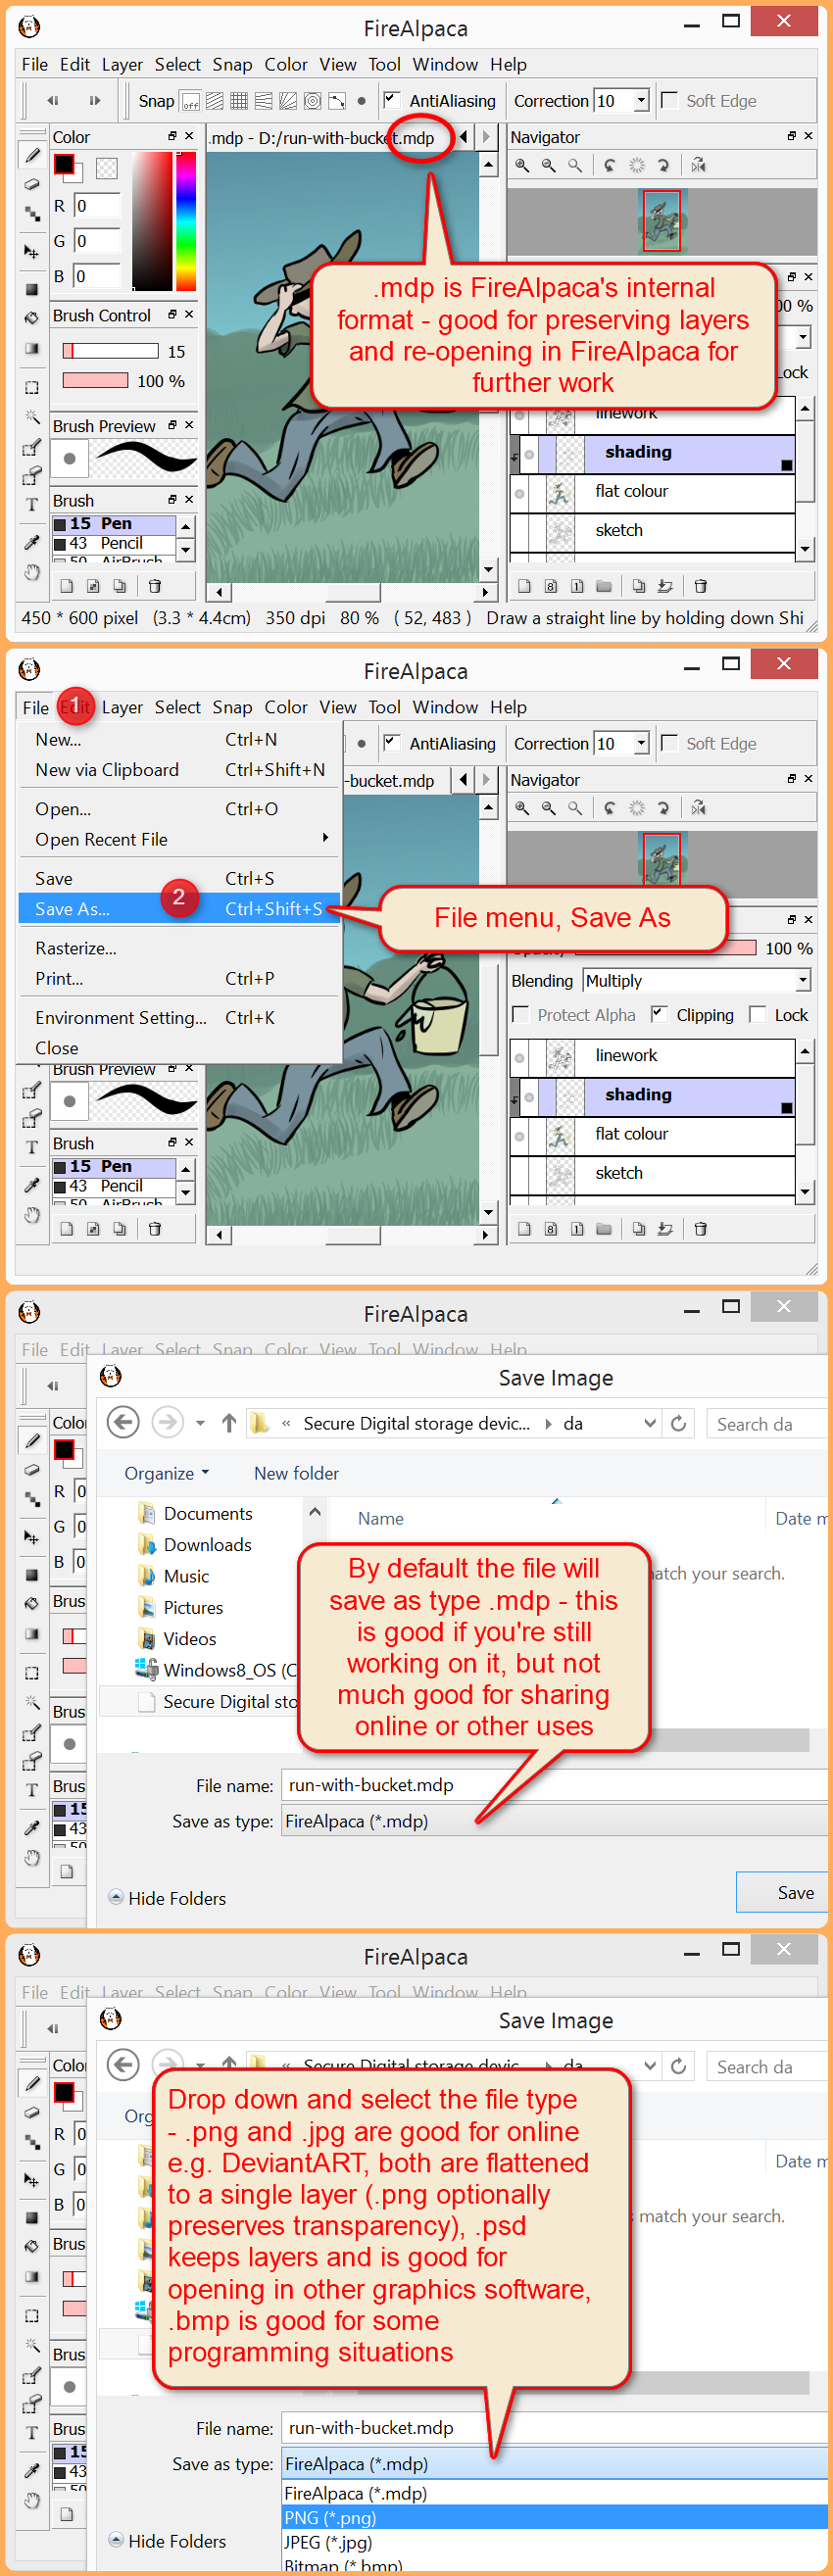The width and height of the screenshot is (833, 2576).
Task: Choose Rasterize... from the File menu
Action: pyautogui.click(x=181, y=948)
